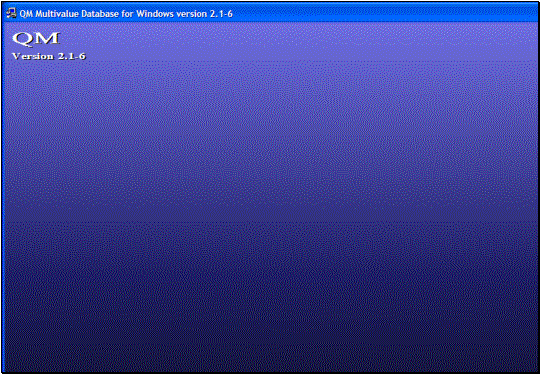Click the '2.1-6' number below the QM logo

point(72,56)
